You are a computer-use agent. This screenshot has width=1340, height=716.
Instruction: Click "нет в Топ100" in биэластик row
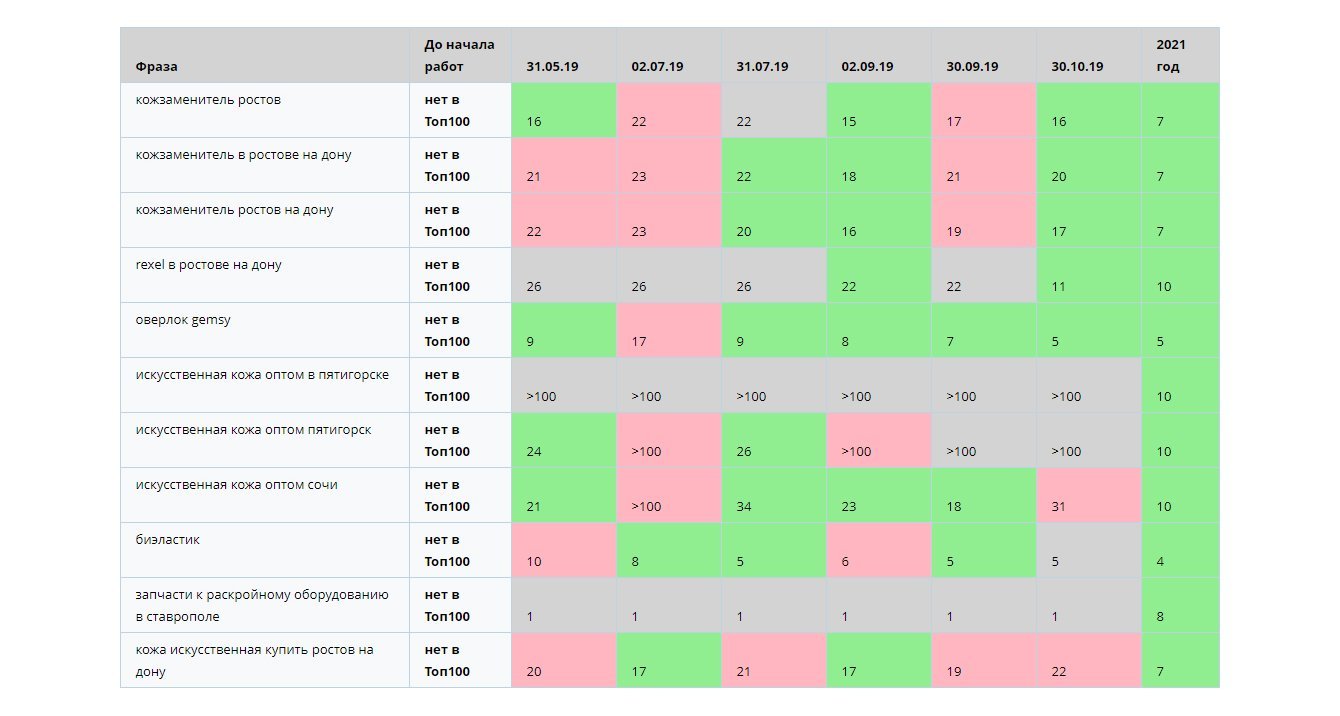click(447, 550)
